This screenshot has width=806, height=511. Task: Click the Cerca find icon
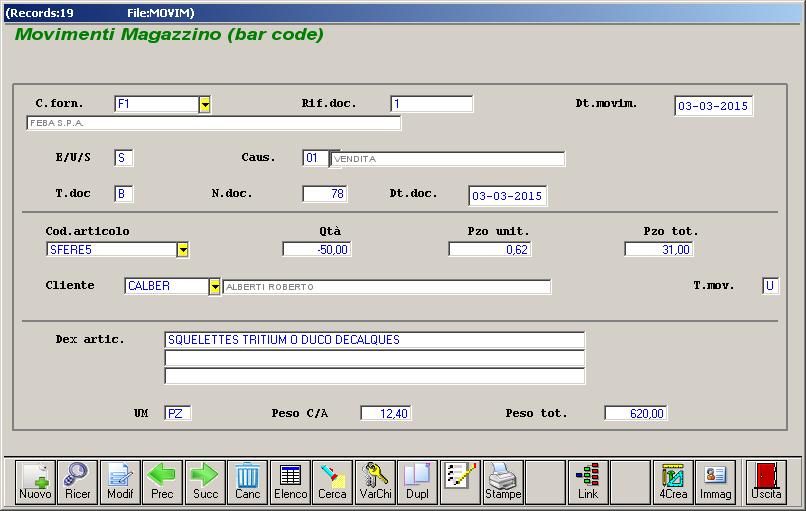point(332,481)
